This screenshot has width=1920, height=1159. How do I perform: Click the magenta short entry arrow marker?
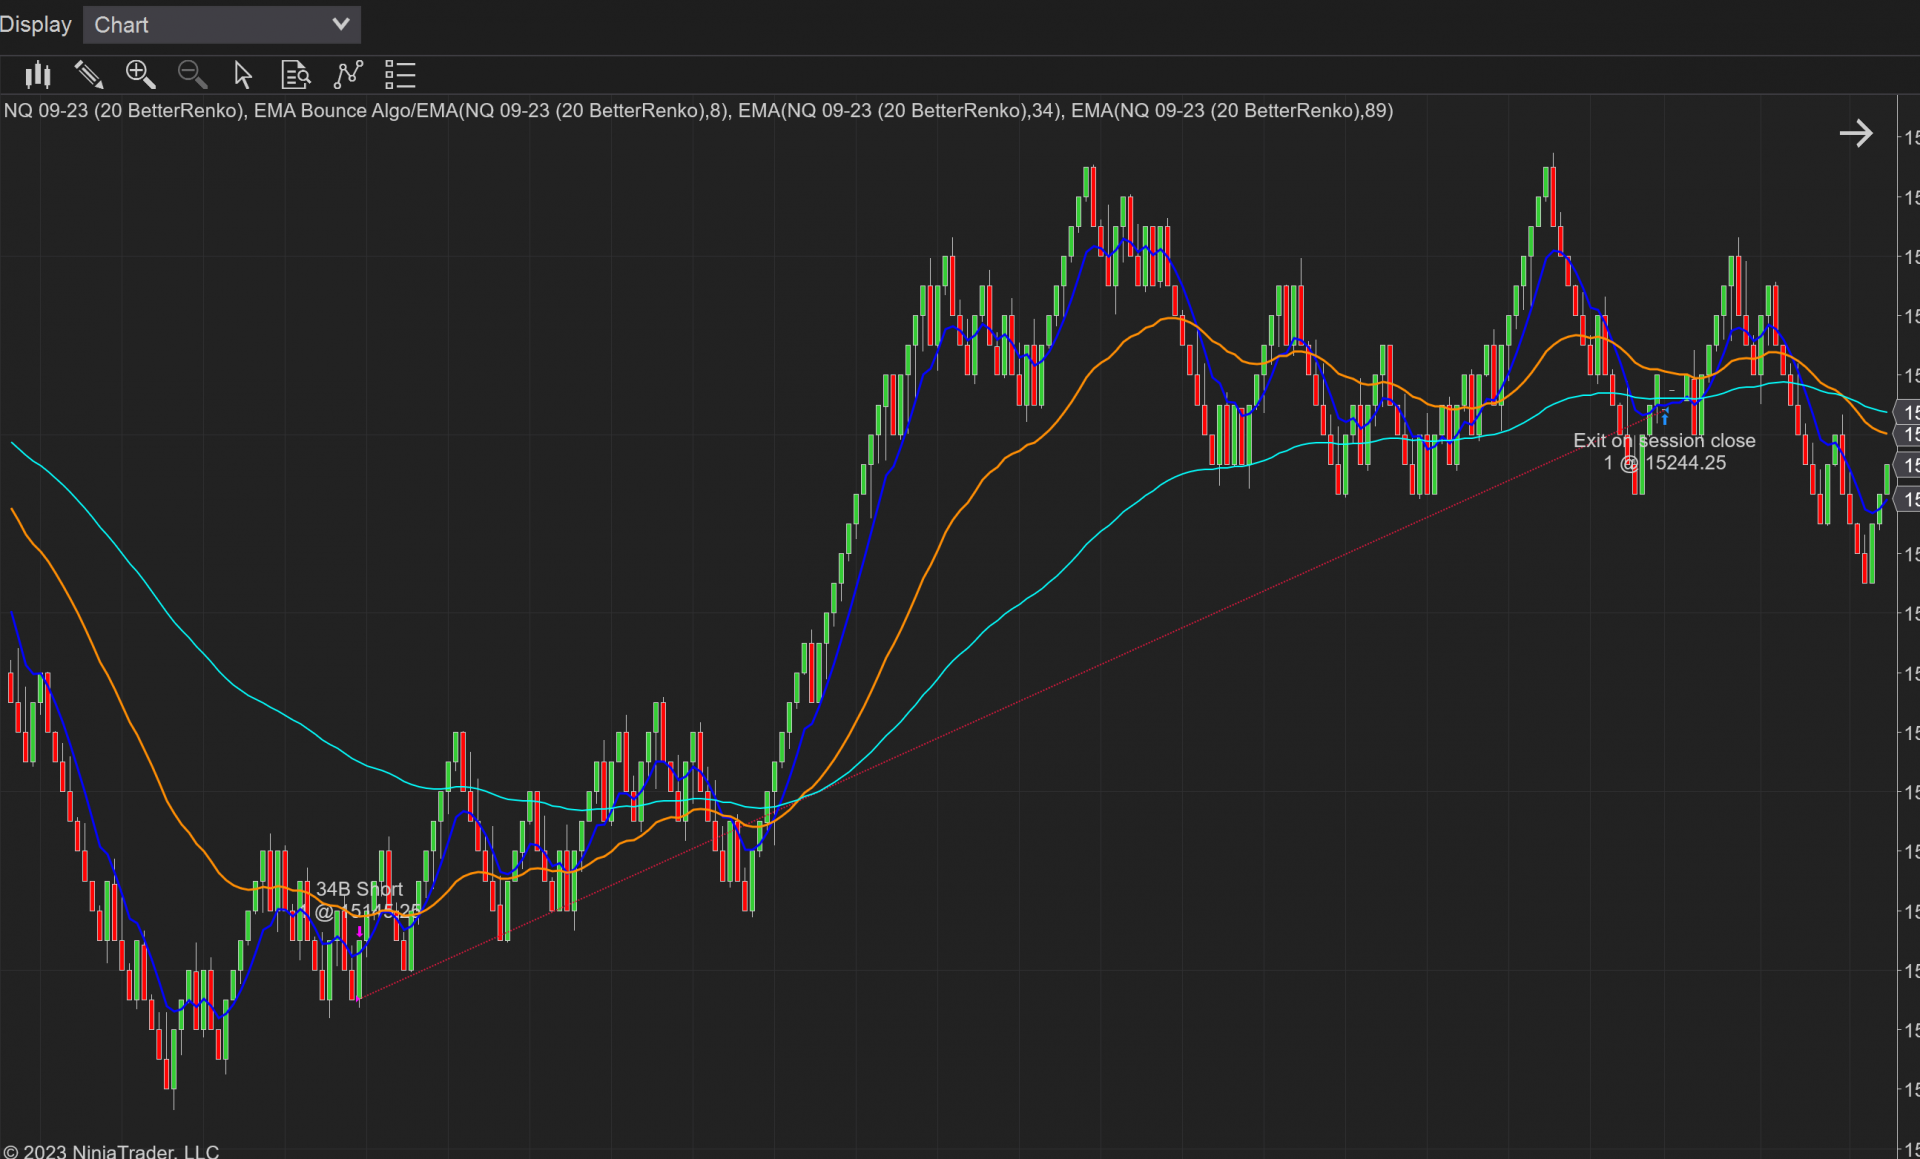point(359,932)
